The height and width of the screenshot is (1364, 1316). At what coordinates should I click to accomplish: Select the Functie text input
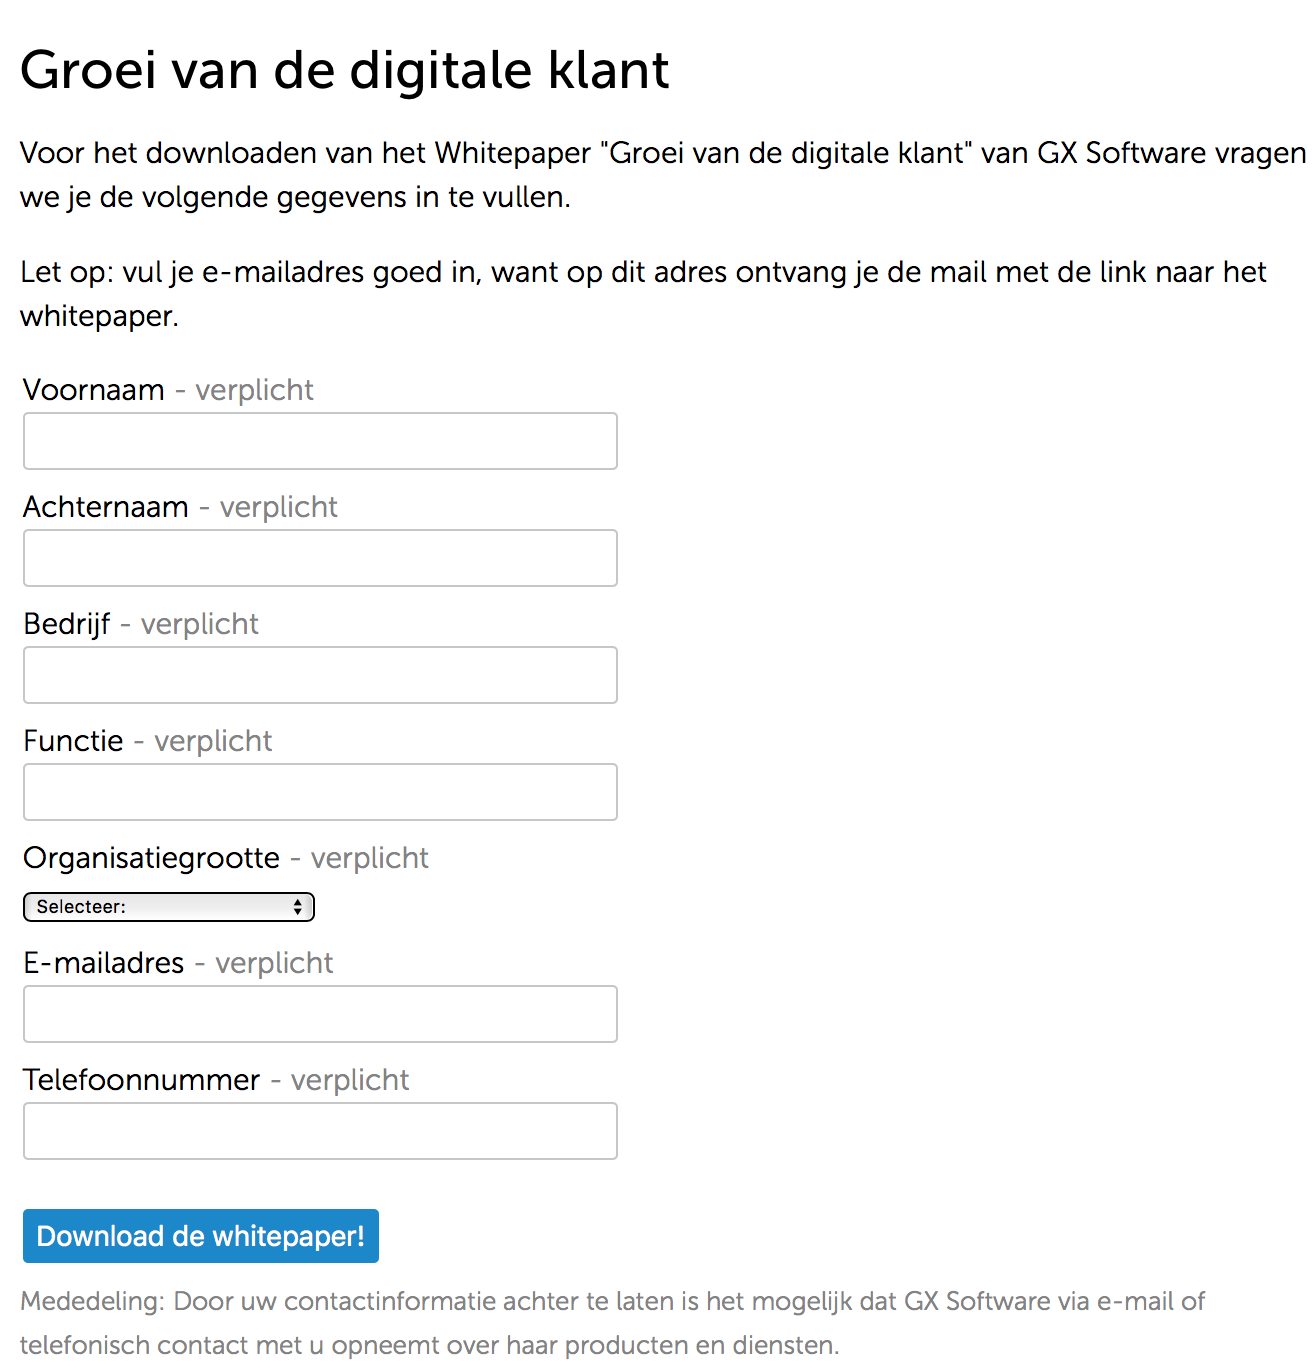click(x=320, y=792)
